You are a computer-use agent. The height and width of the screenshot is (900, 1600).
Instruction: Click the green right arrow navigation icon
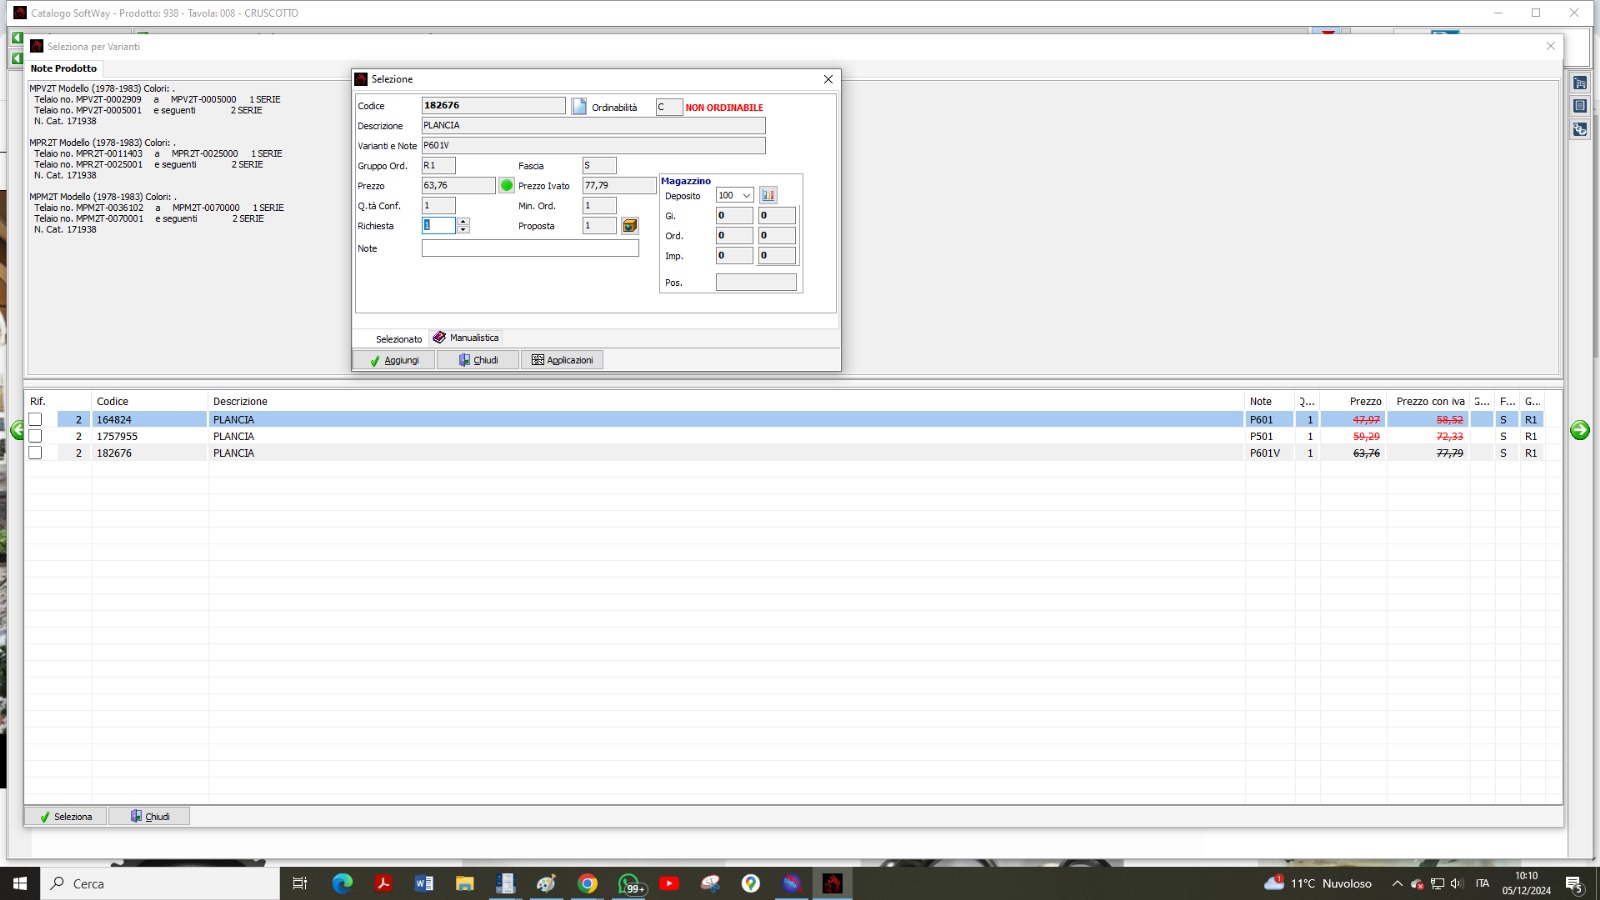pyautogui.click(x=1579, y=430)
